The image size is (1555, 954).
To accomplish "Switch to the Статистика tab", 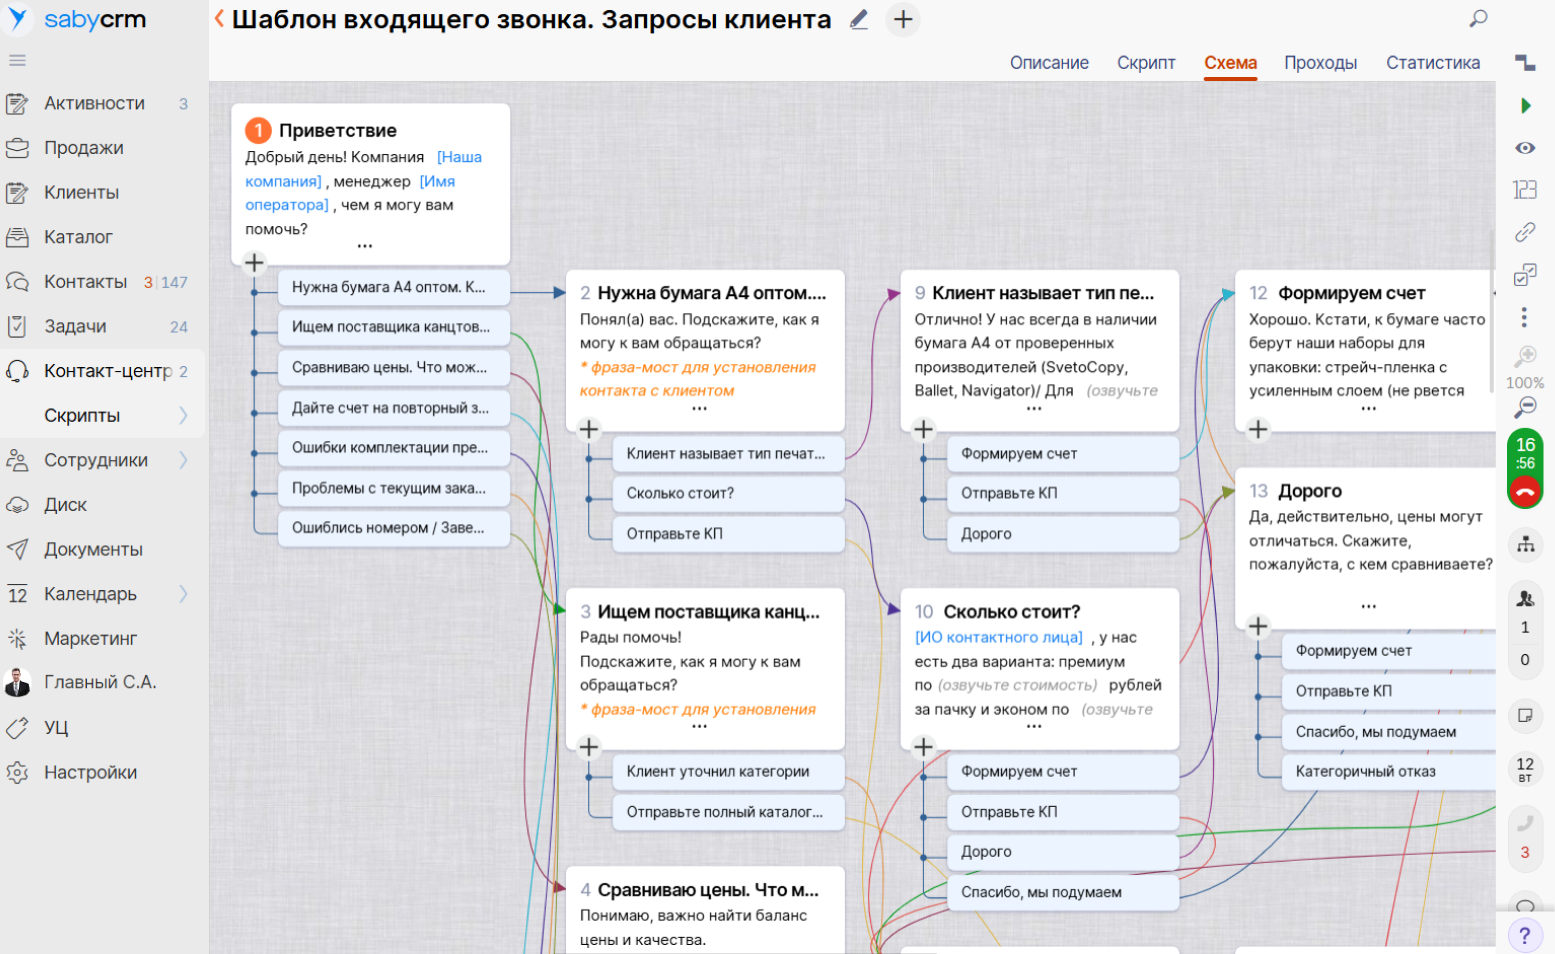I will [x=1432, y=63].
